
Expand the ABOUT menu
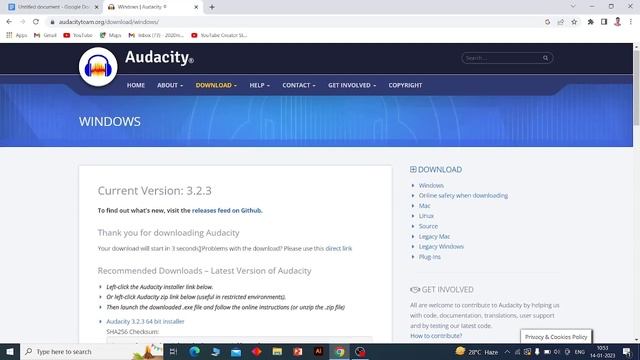[170, 85]
